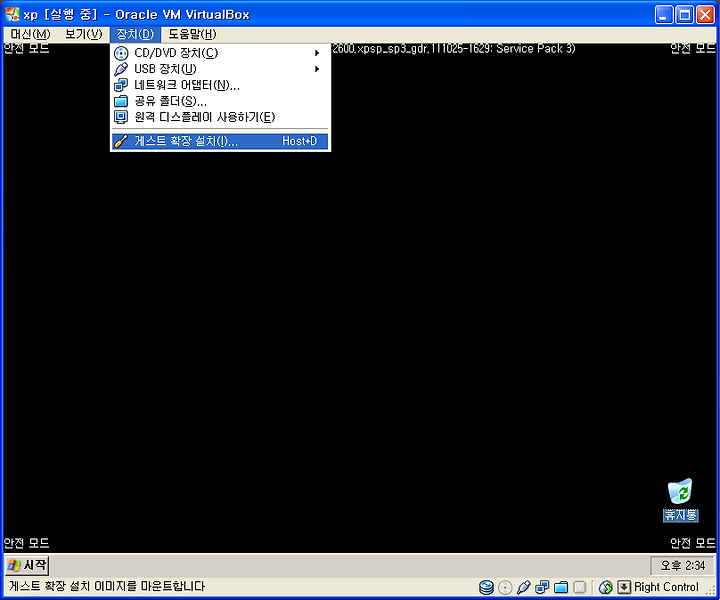Click the Right Control host key label
The width and height of the screenshot is (720, 600).
pos(666,587)
